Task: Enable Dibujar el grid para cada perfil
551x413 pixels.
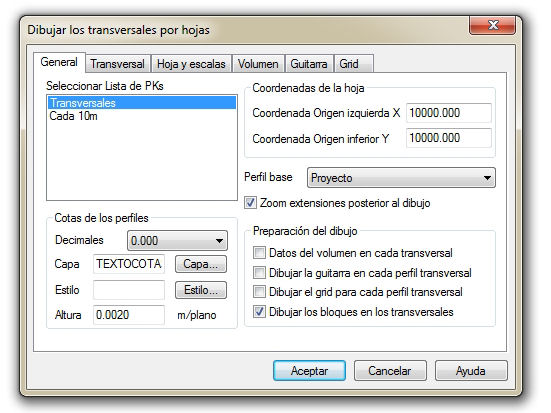Action: point(259,291)
